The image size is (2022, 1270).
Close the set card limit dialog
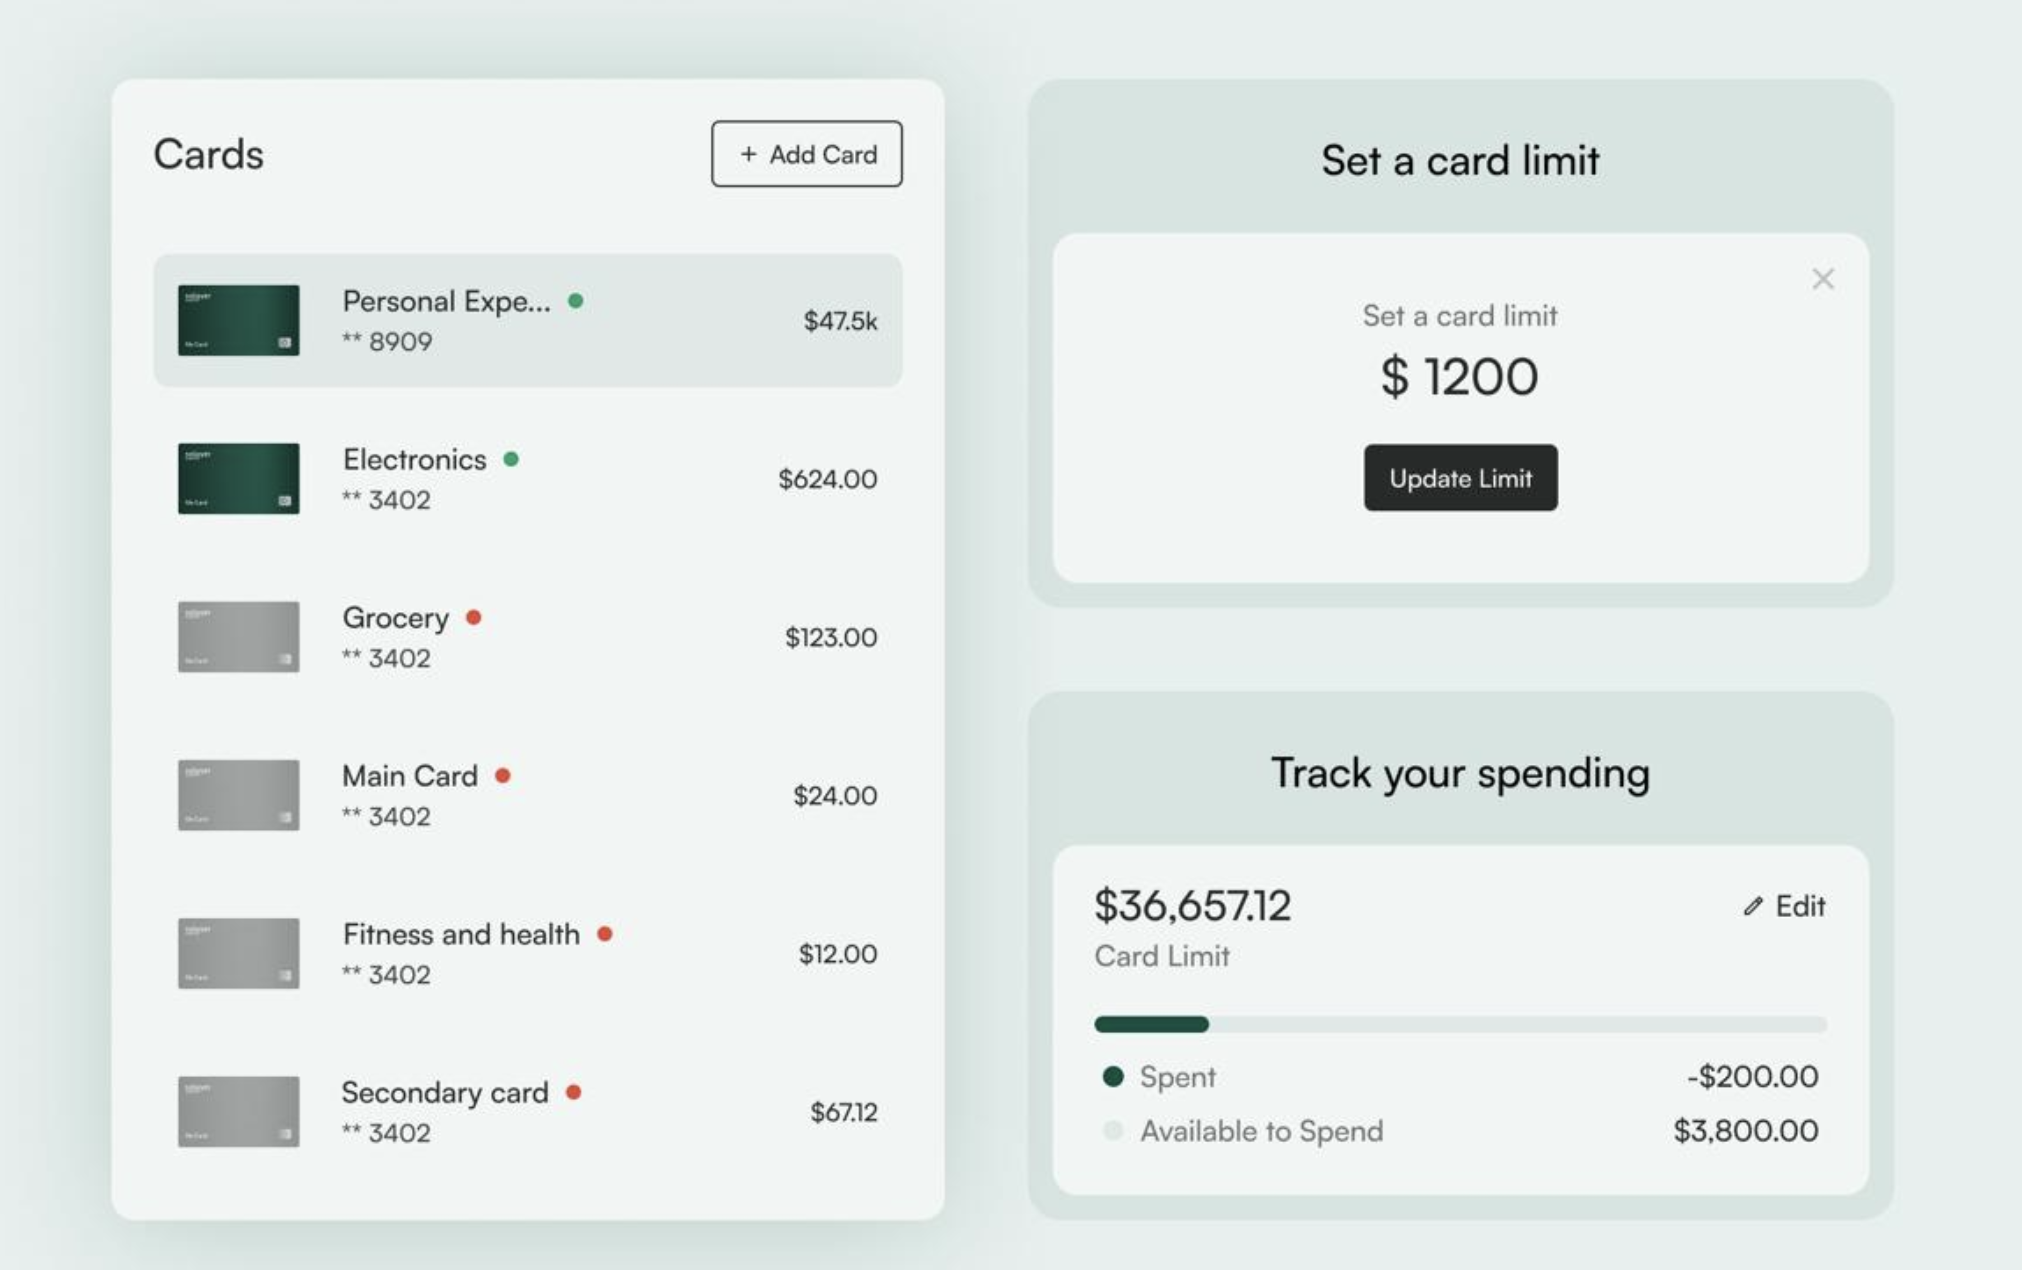click(x=1822, y=279)
